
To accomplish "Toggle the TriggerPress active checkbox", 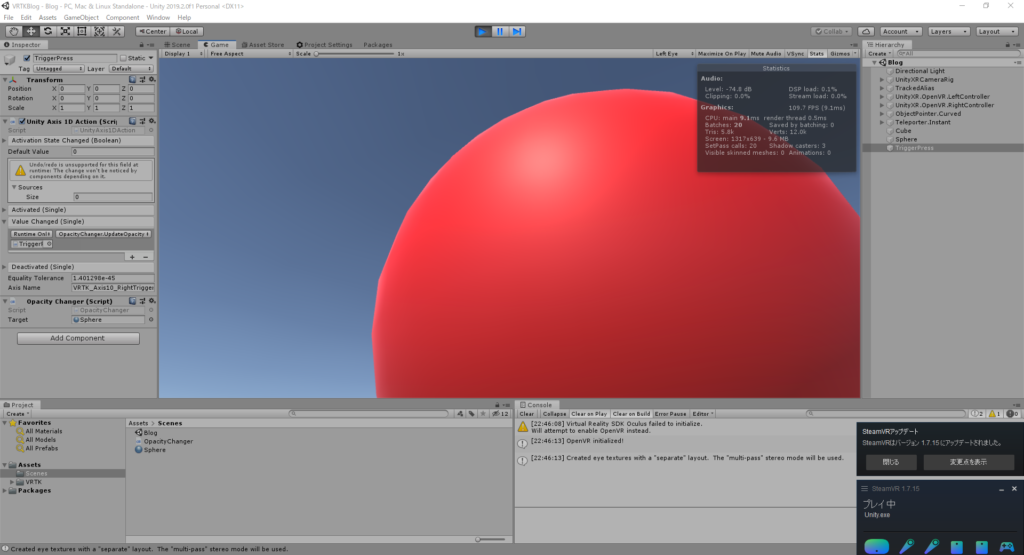I will pos(27,58).
